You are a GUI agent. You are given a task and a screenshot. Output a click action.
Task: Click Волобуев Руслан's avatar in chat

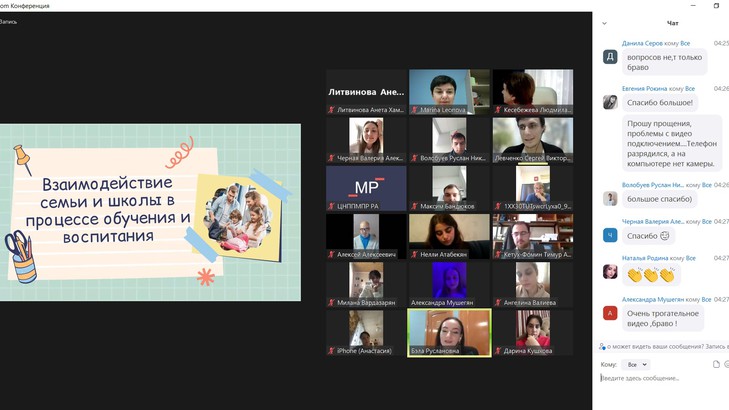point(610,198)
